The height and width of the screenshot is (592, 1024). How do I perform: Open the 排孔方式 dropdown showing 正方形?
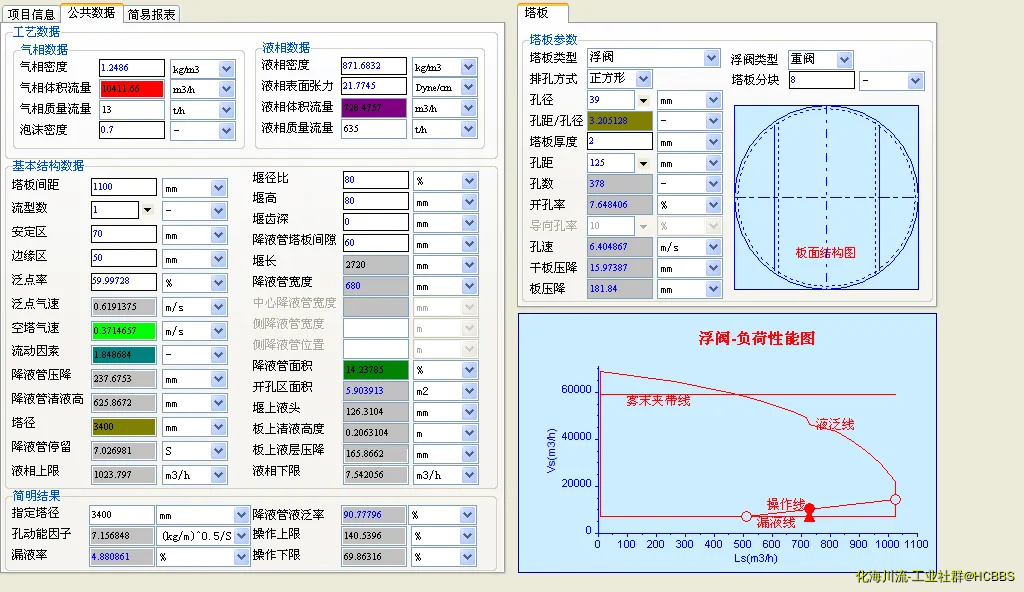643,79
